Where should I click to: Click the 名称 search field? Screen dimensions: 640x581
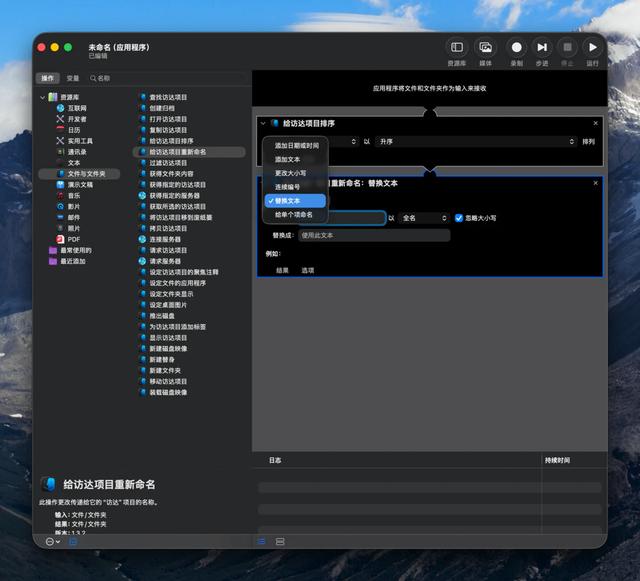[x=167, y=78]
